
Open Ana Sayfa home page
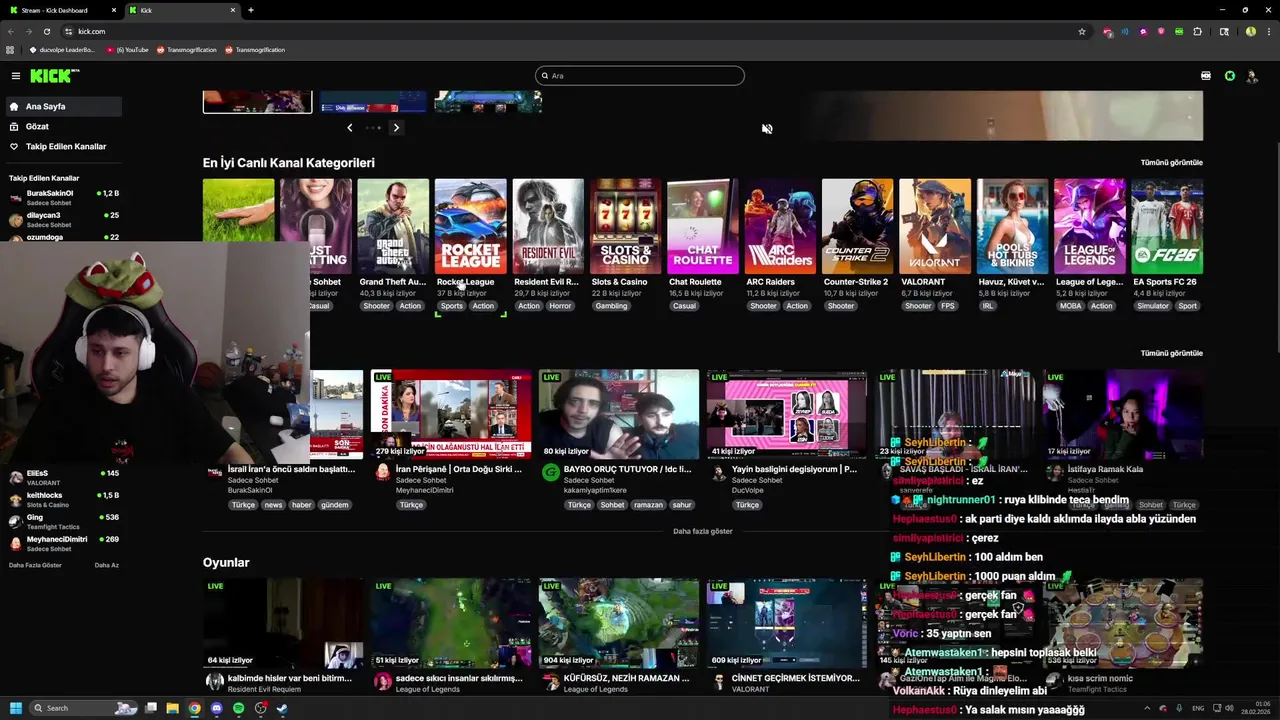(62, 106)
